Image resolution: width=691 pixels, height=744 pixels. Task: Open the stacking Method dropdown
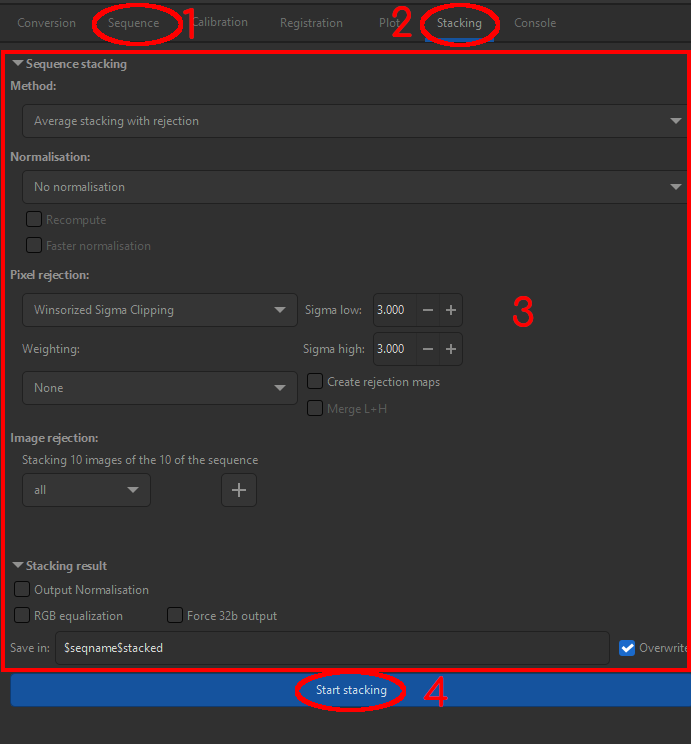[x=352, y=121]
